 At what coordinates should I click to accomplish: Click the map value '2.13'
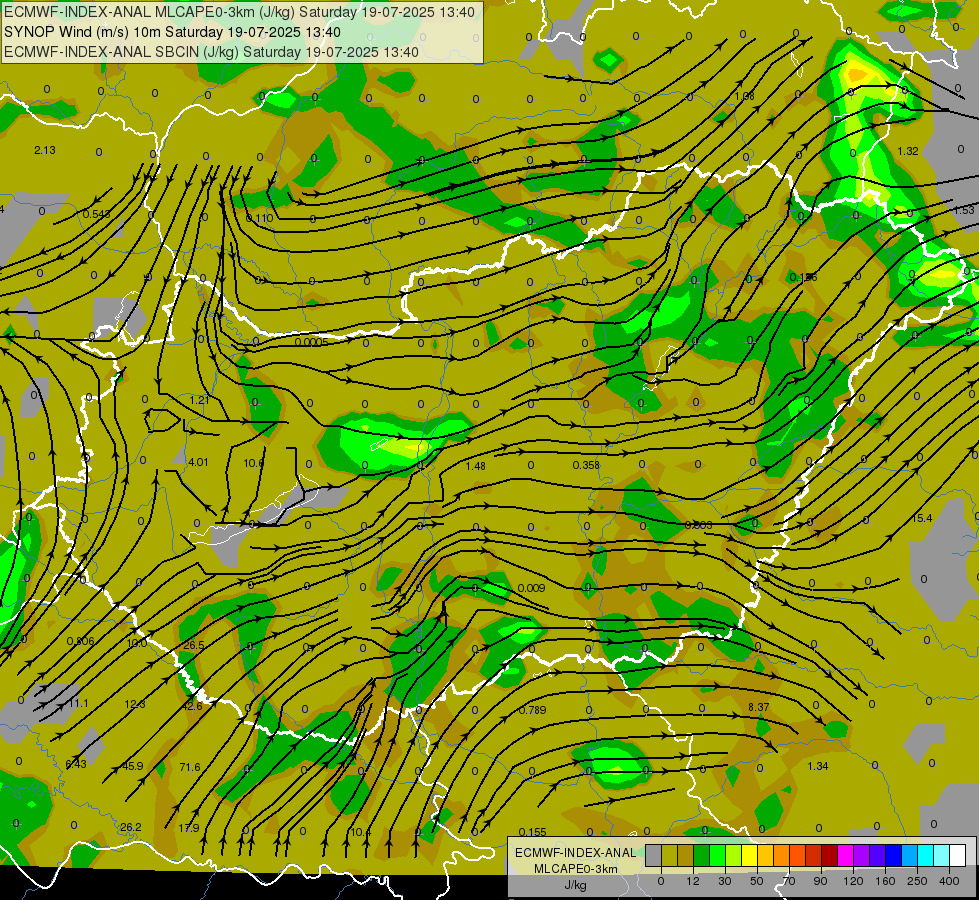(x=45, y=151)
